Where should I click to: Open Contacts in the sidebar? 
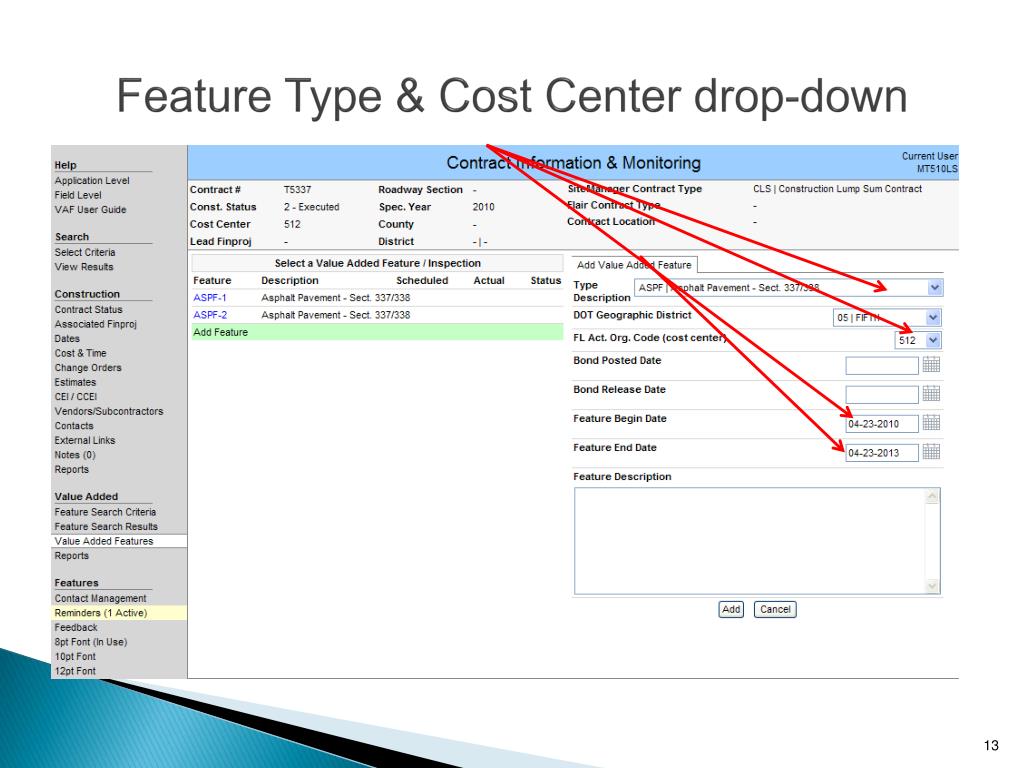[x=74, y=426]
